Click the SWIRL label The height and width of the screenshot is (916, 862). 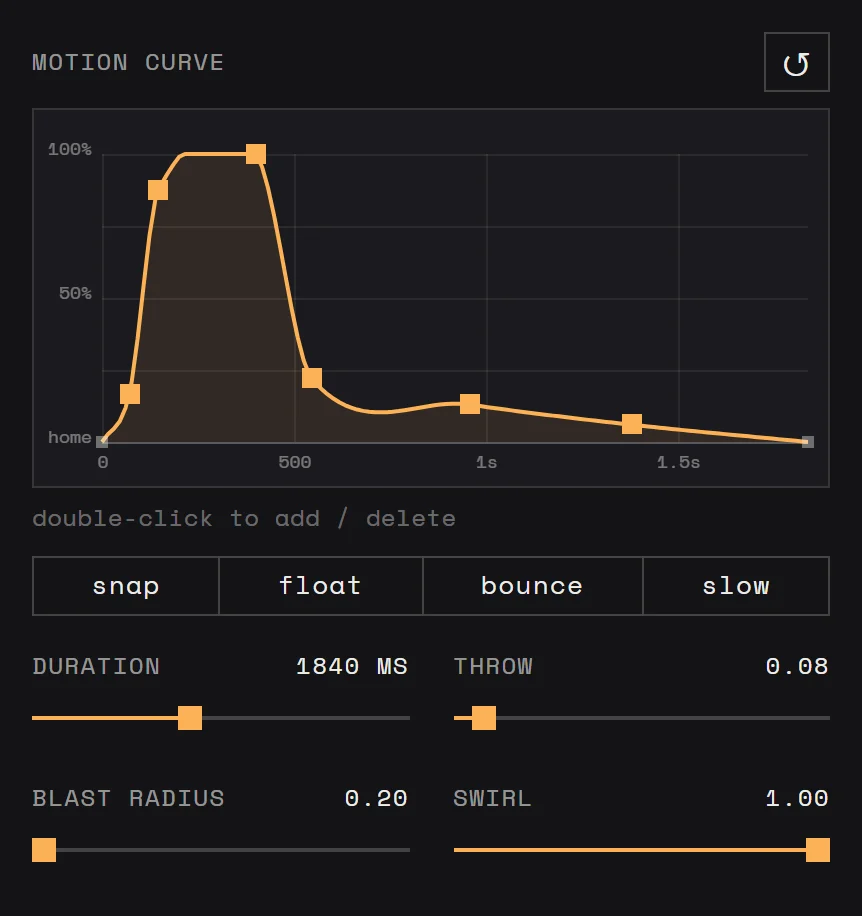492,799
